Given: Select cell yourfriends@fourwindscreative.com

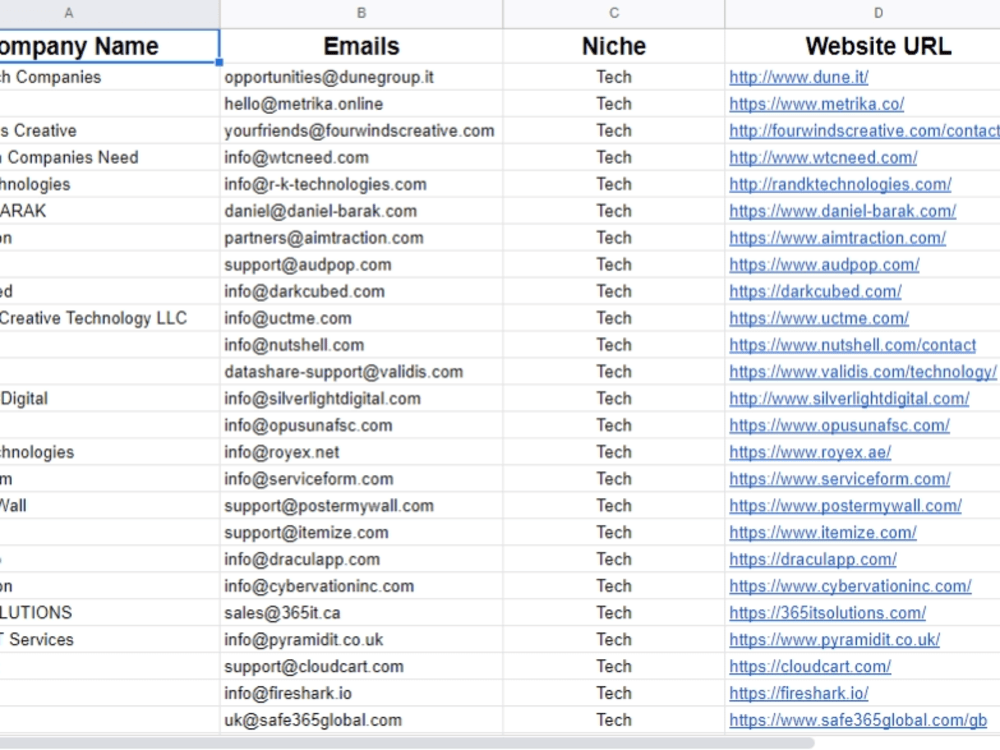Looking at the screenshot, I should click(361, 131).
